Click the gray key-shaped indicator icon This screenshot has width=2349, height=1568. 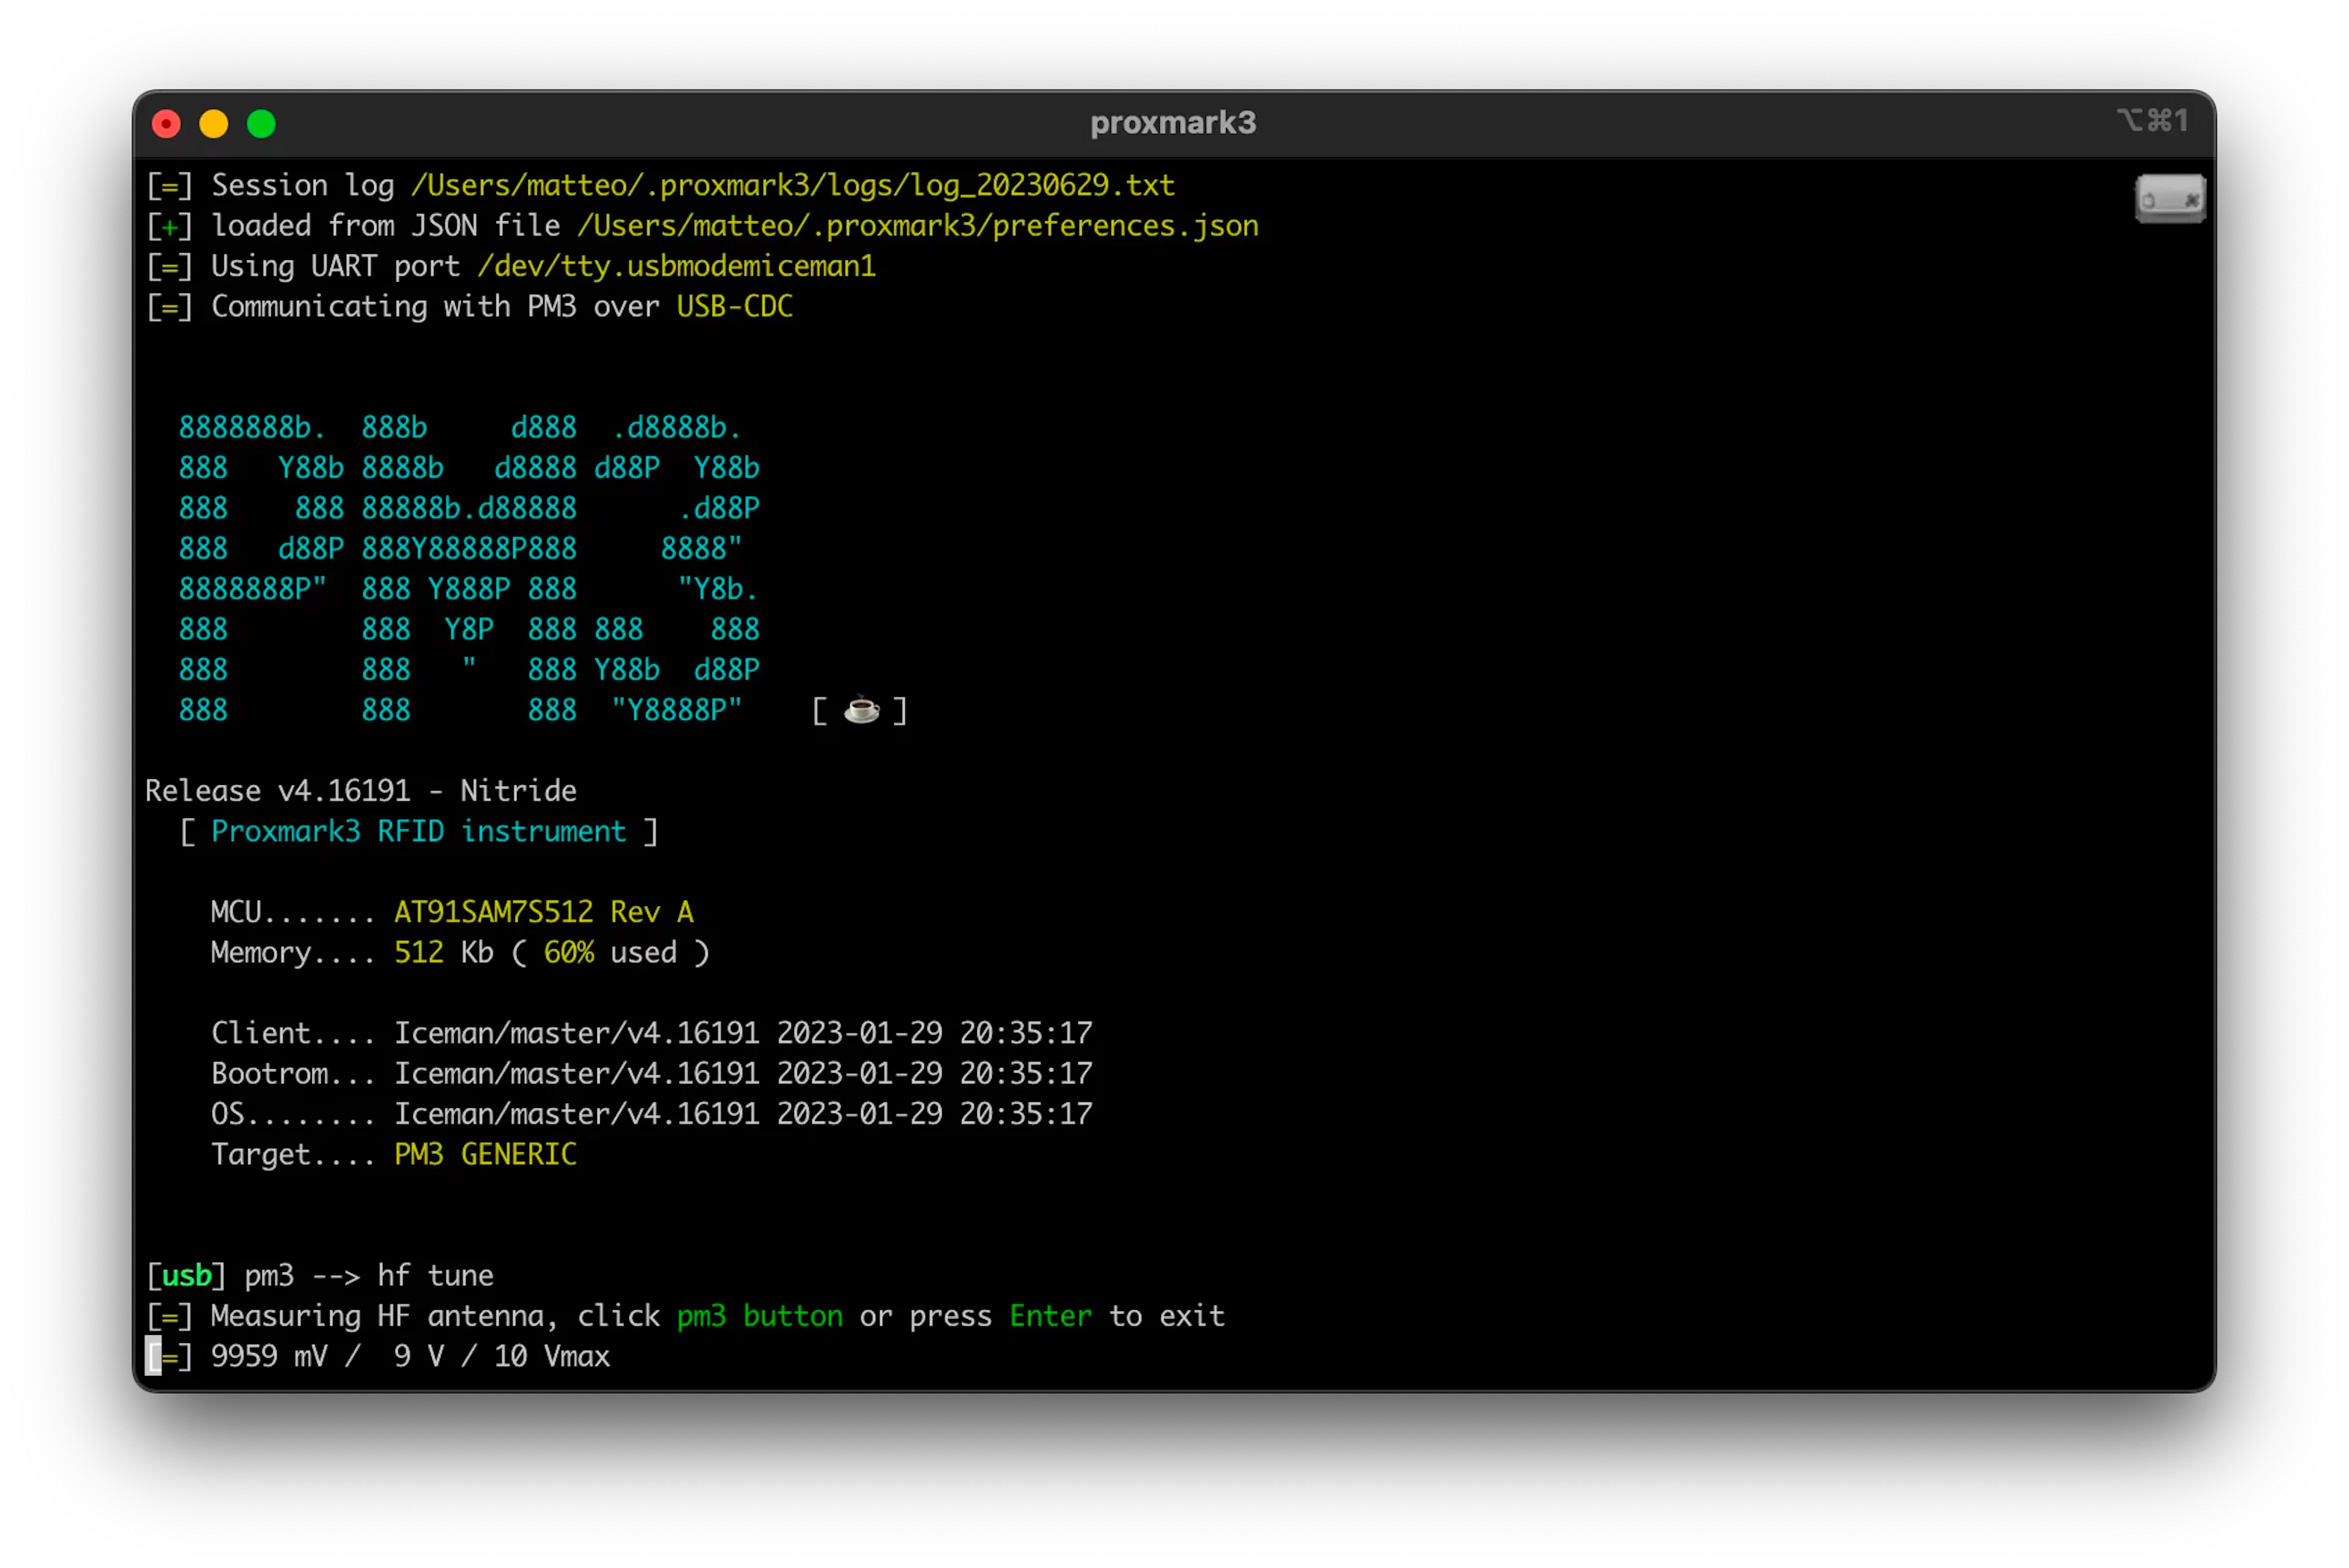click(2170, 199)
